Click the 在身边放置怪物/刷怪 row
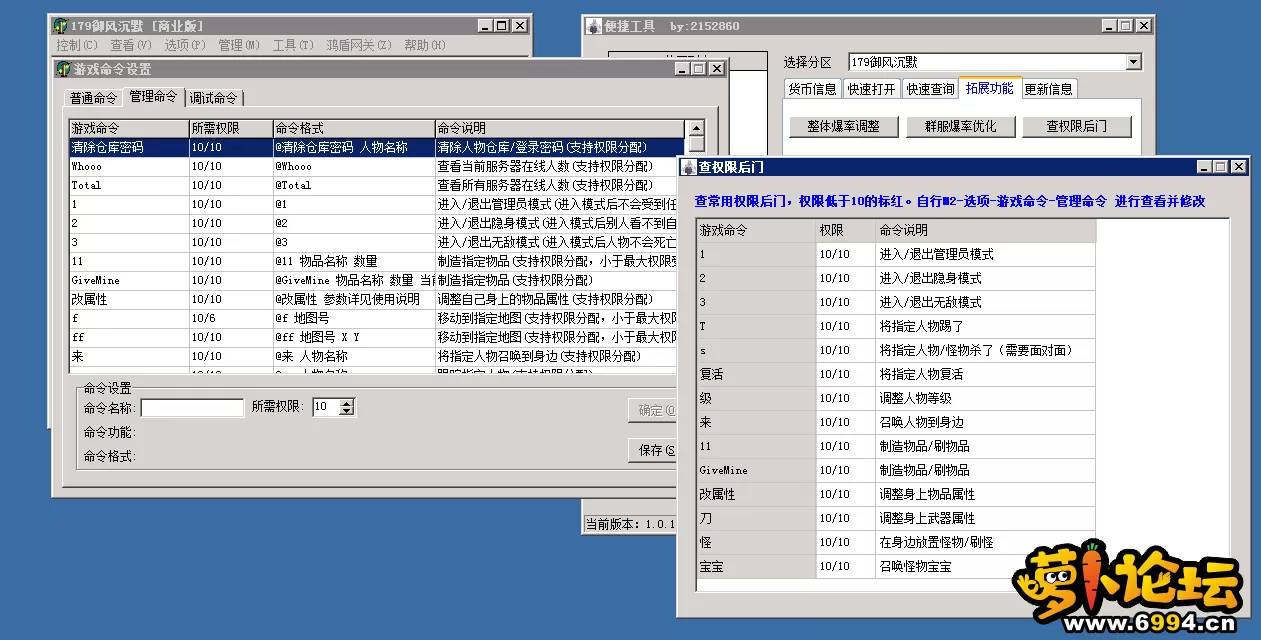This screenshot has height=640, width=1261. [x=896, y=542]
